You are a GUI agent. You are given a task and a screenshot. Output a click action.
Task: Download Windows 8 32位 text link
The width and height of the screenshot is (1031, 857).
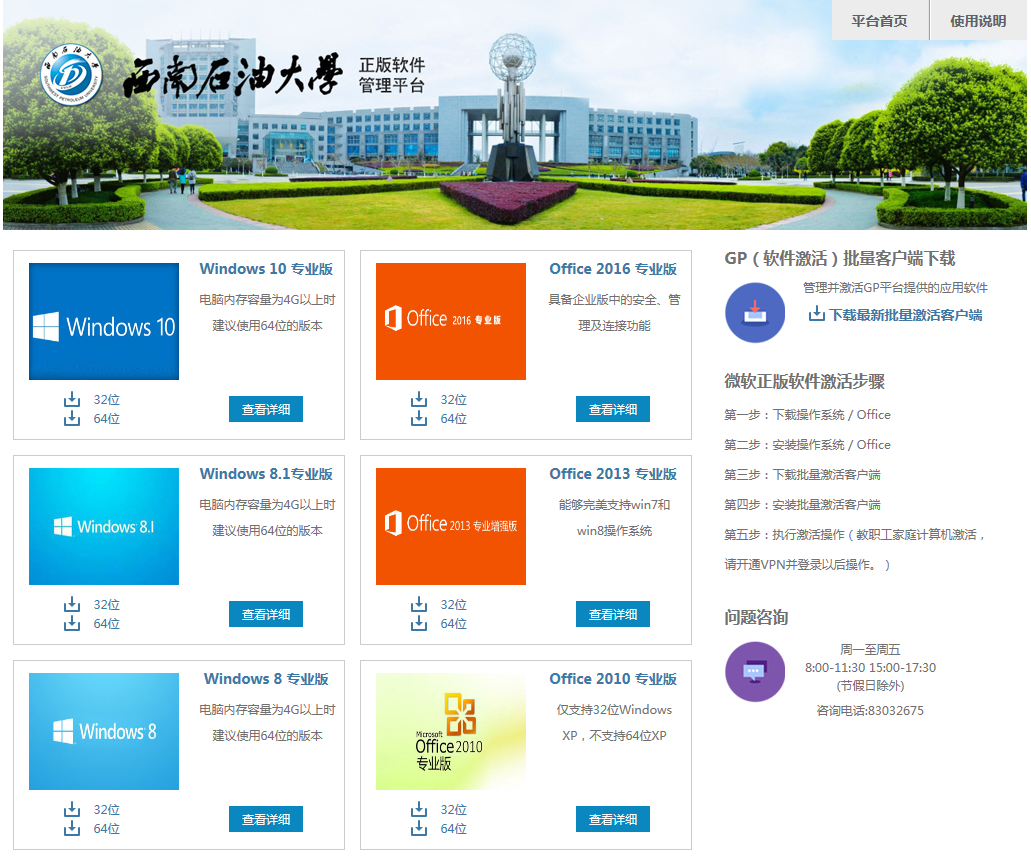tap(107, 810)
